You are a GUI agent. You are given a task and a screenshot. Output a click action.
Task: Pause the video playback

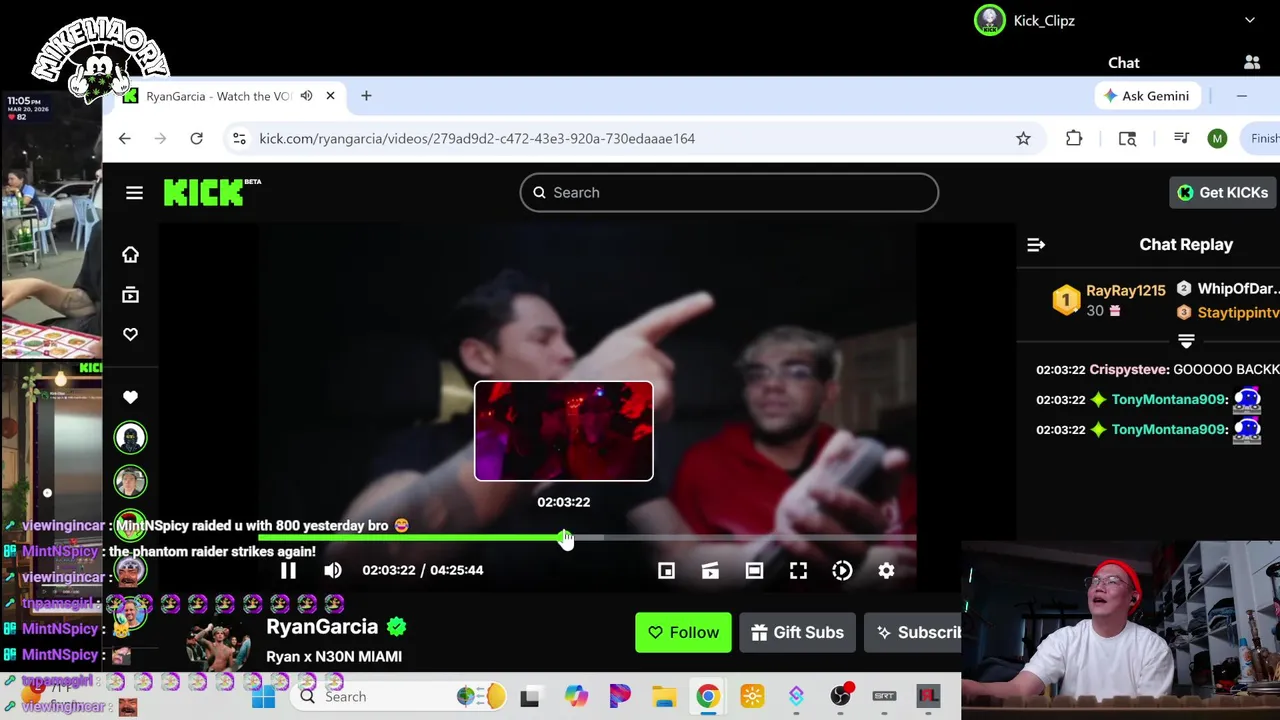288,570
